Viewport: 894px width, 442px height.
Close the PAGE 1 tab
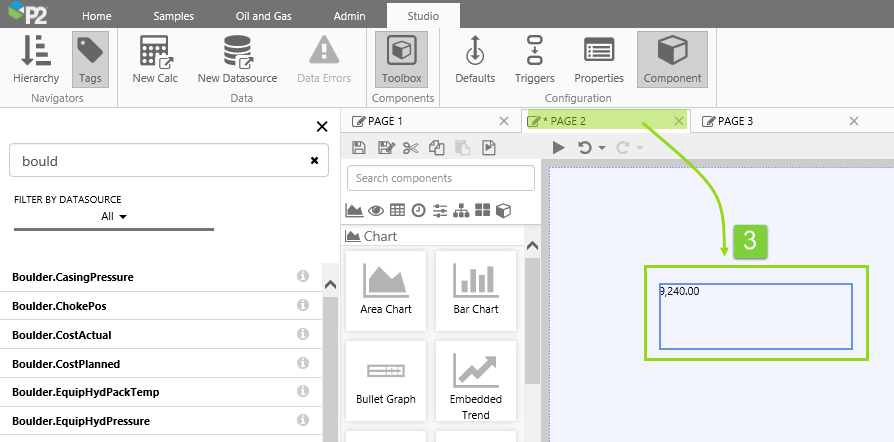pos(503,121)
